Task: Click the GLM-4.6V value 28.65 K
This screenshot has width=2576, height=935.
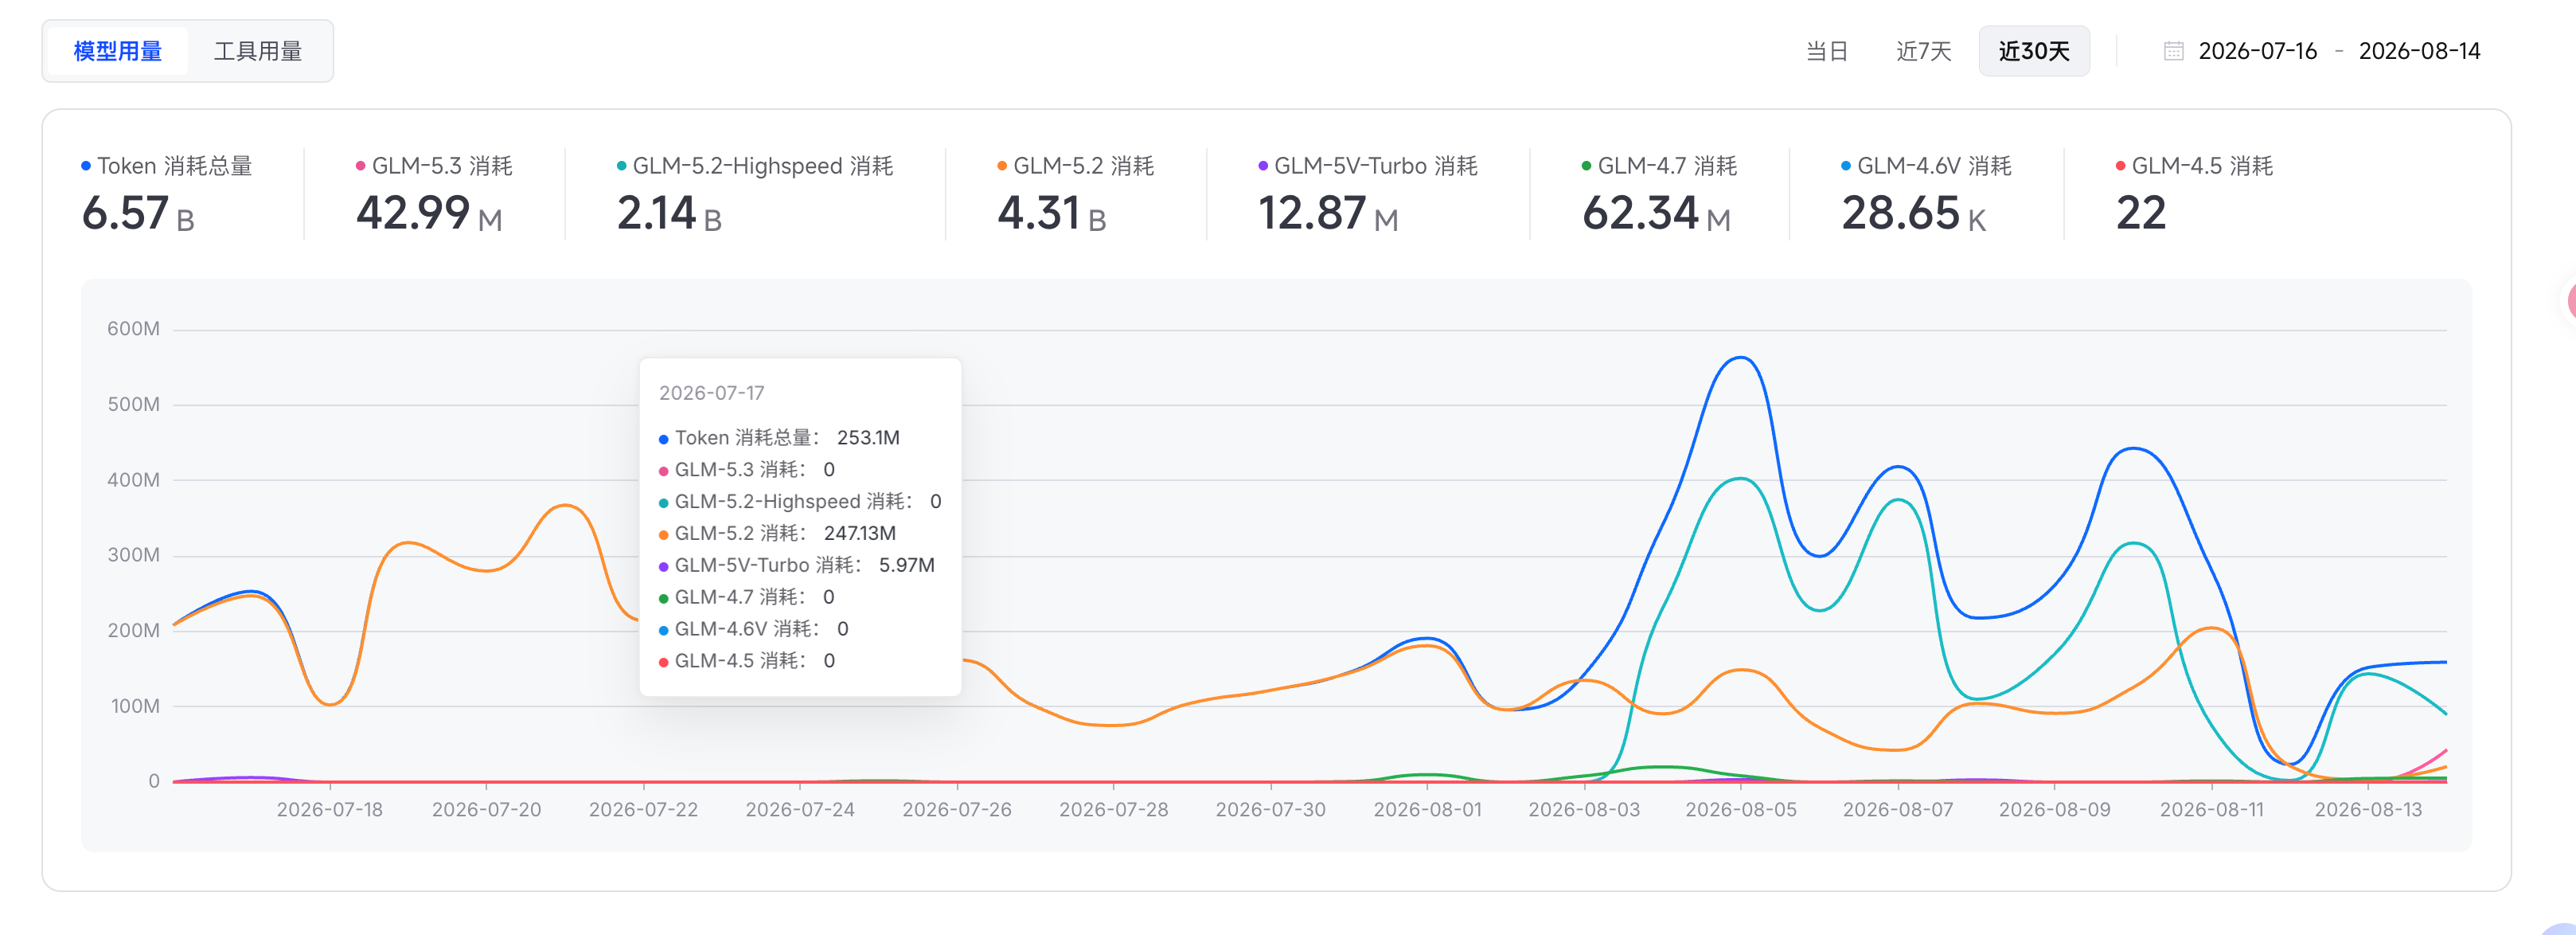Action: (1914, 213)
